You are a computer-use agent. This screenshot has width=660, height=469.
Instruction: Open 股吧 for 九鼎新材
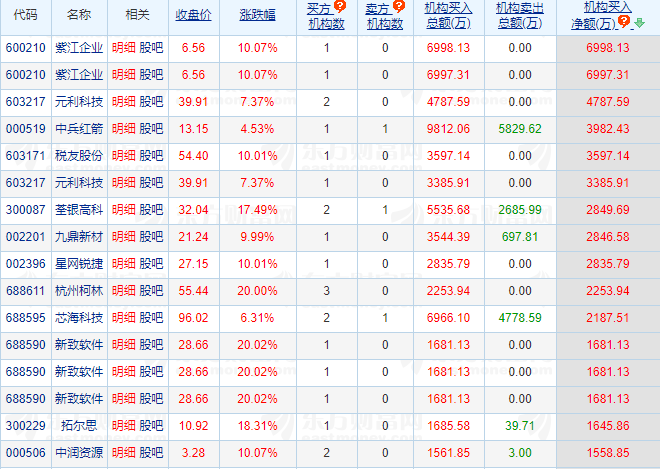(x=151, y=237)
